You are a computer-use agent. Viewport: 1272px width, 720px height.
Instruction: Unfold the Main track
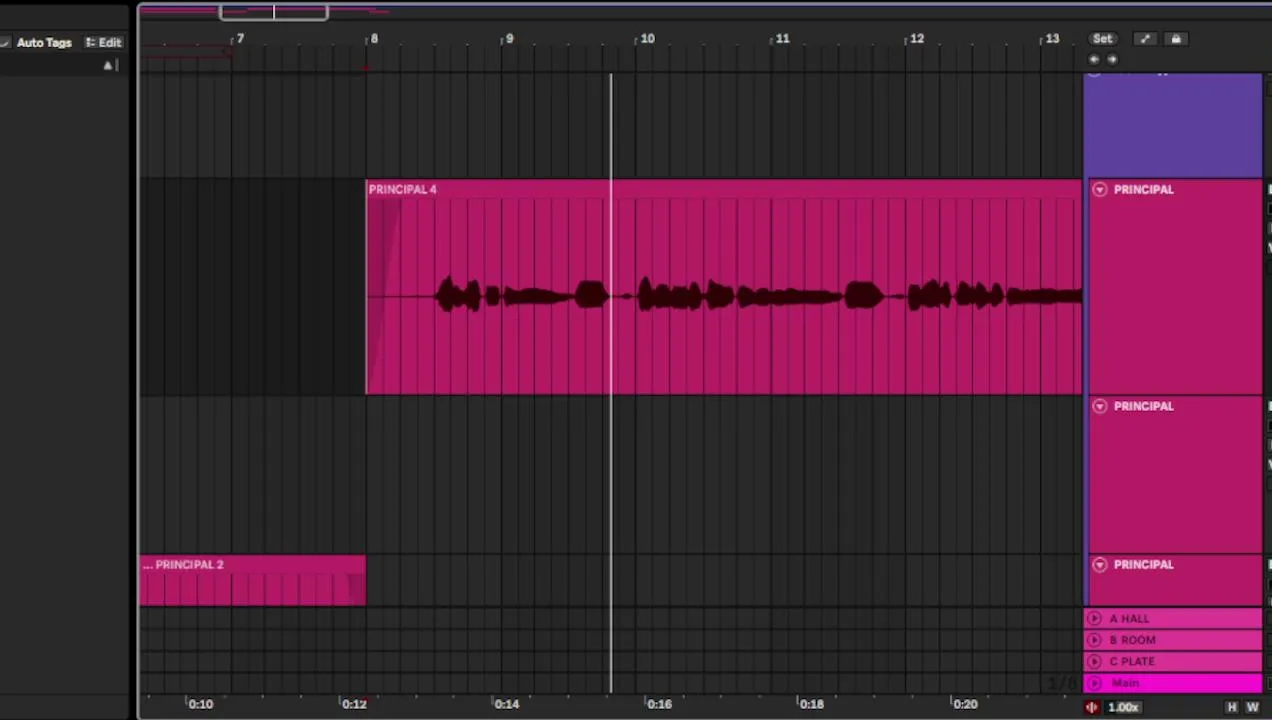click(1094, 683)
